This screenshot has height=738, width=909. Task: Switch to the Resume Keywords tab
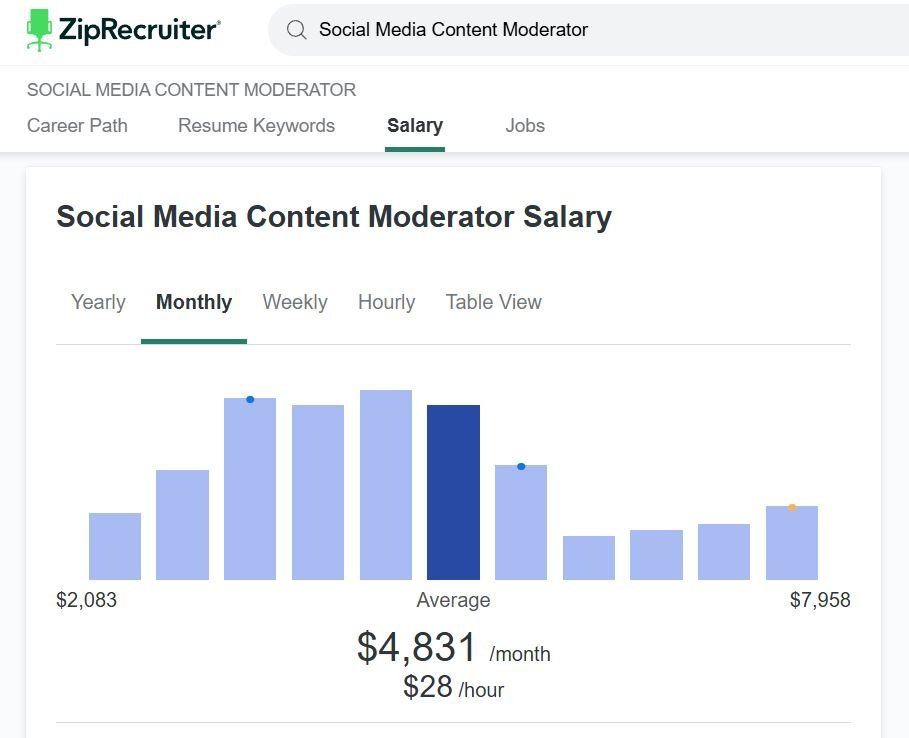[256, 126]
